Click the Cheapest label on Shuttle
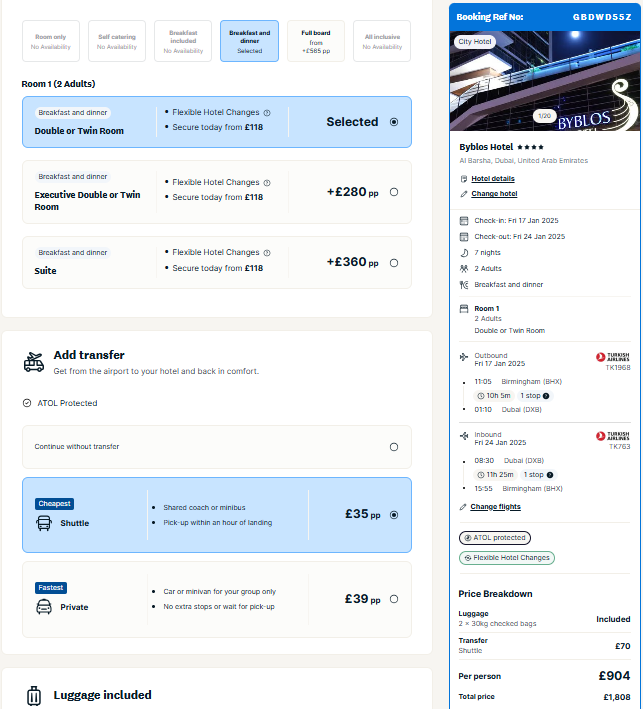Screen dimensions: 643x709 coord(54,504)
